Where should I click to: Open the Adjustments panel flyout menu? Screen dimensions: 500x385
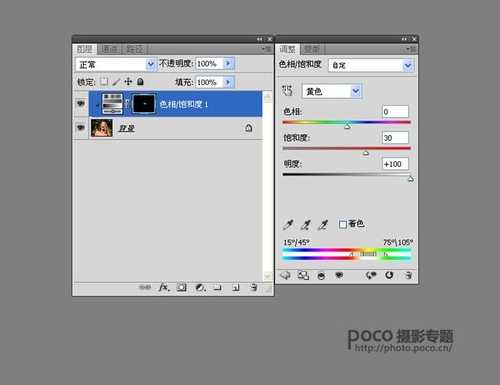tap(411, 49)
